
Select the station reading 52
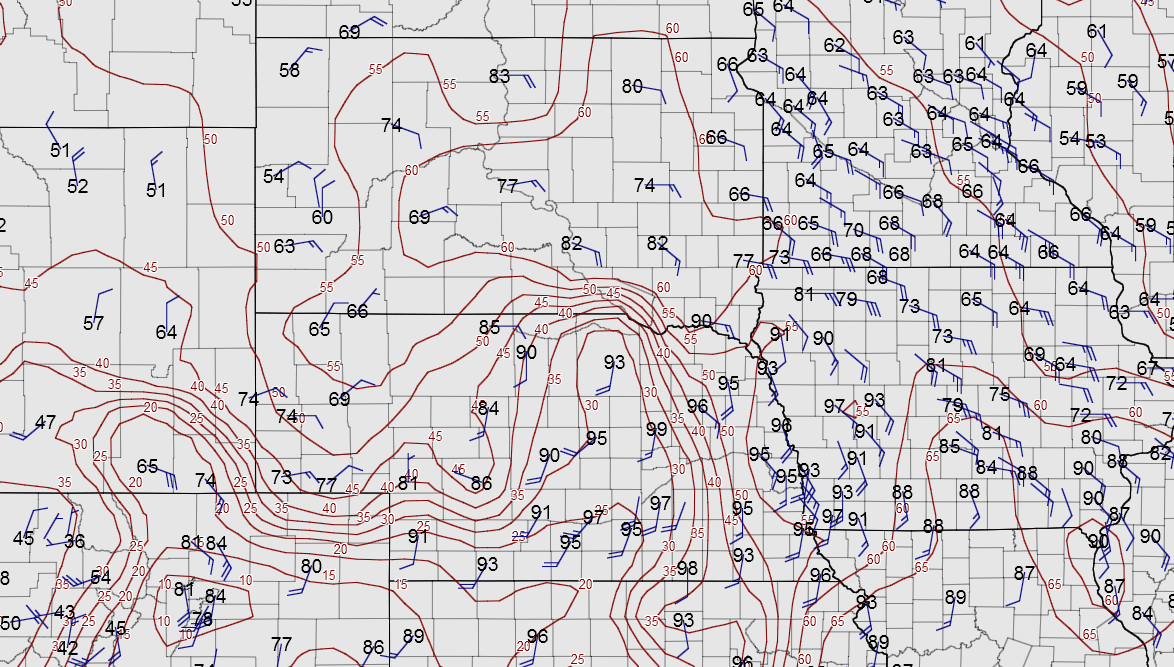click(x=78, y=186)
